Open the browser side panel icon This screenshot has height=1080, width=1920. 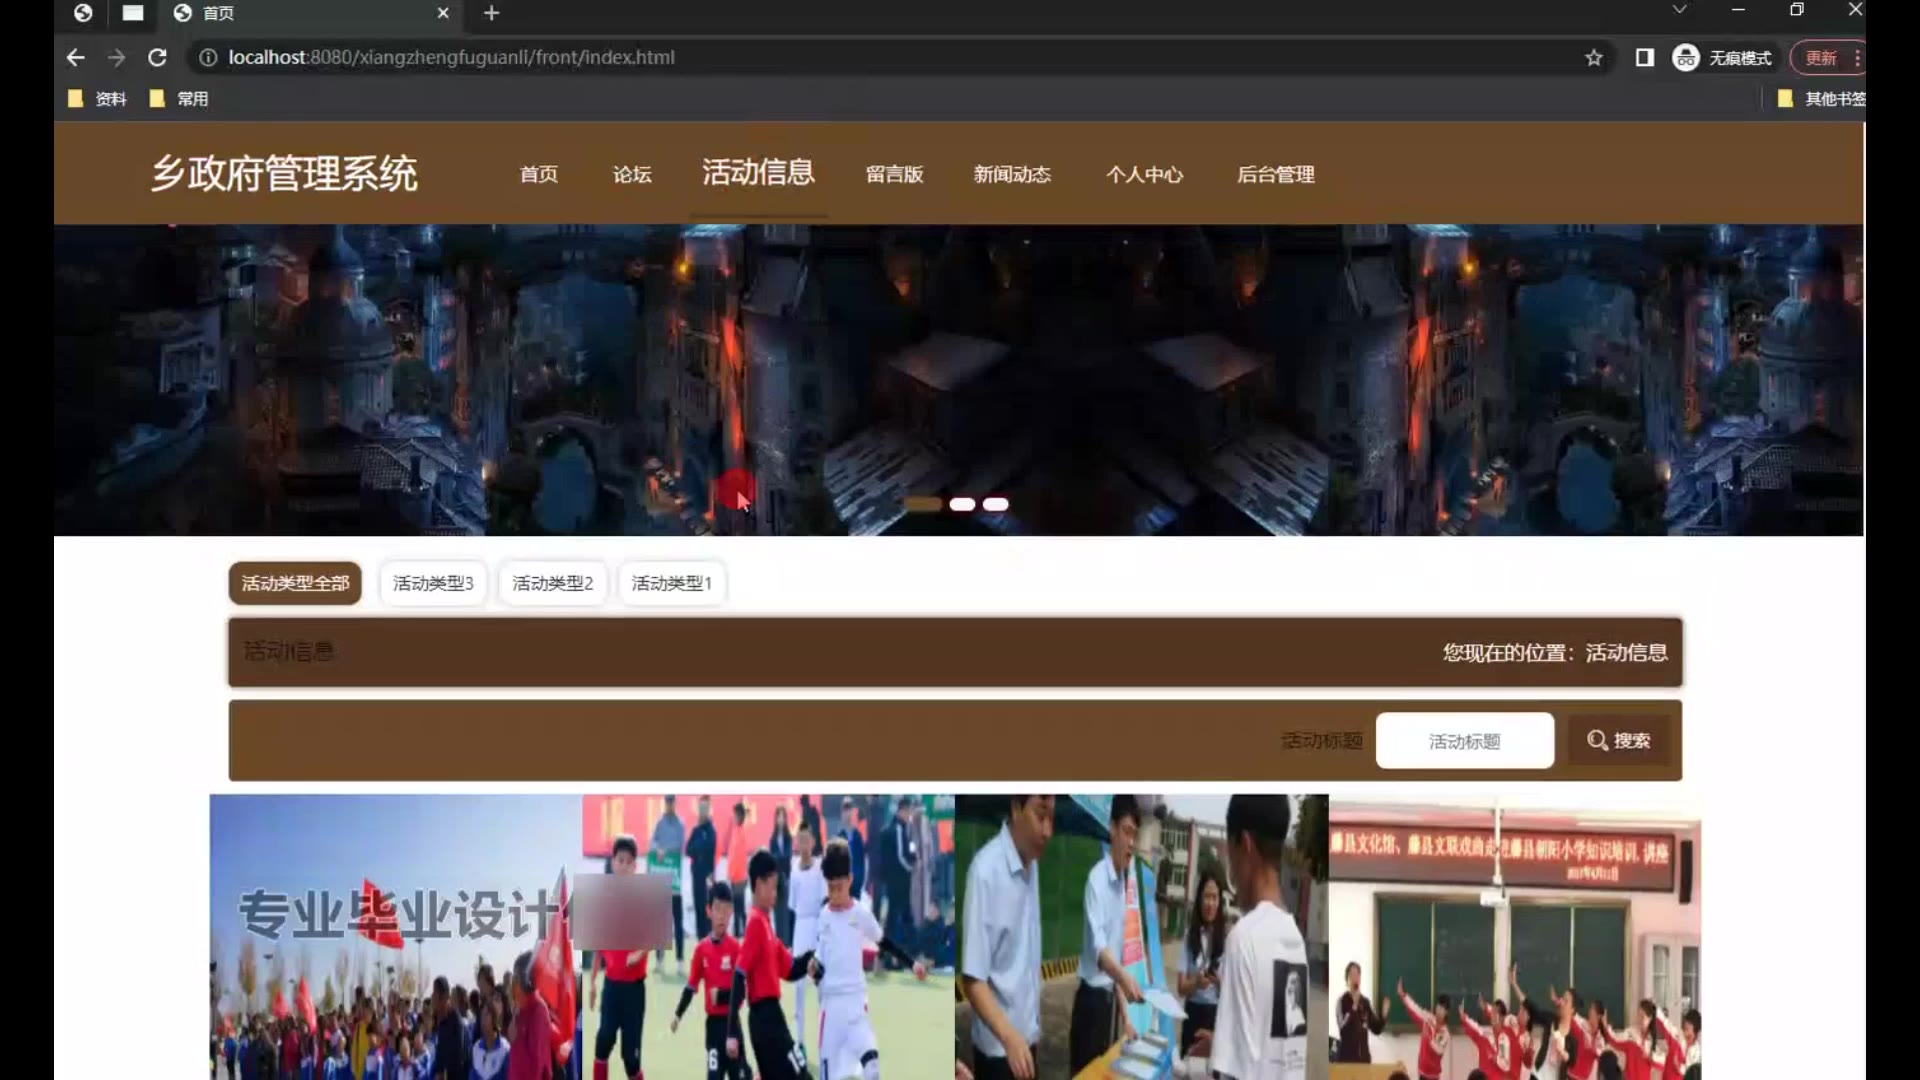pos(1644,58)
